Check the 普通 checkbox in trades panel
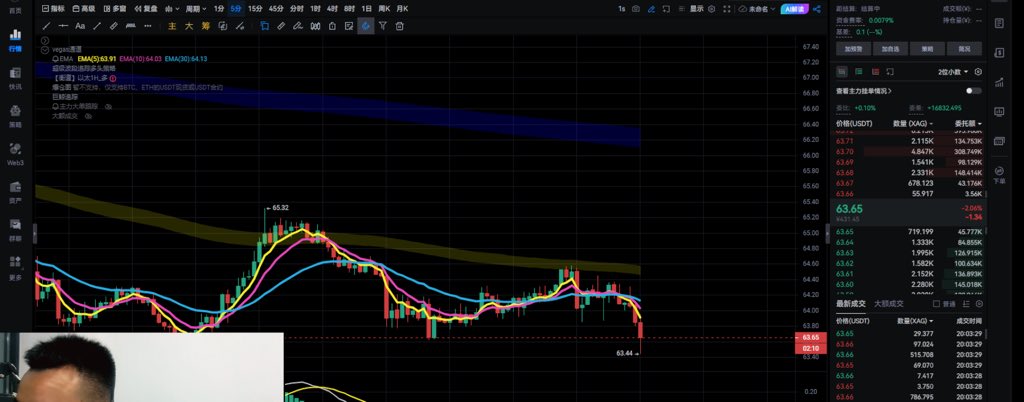This screenshot has width=1024, height=402. click(x=936, y=304)
